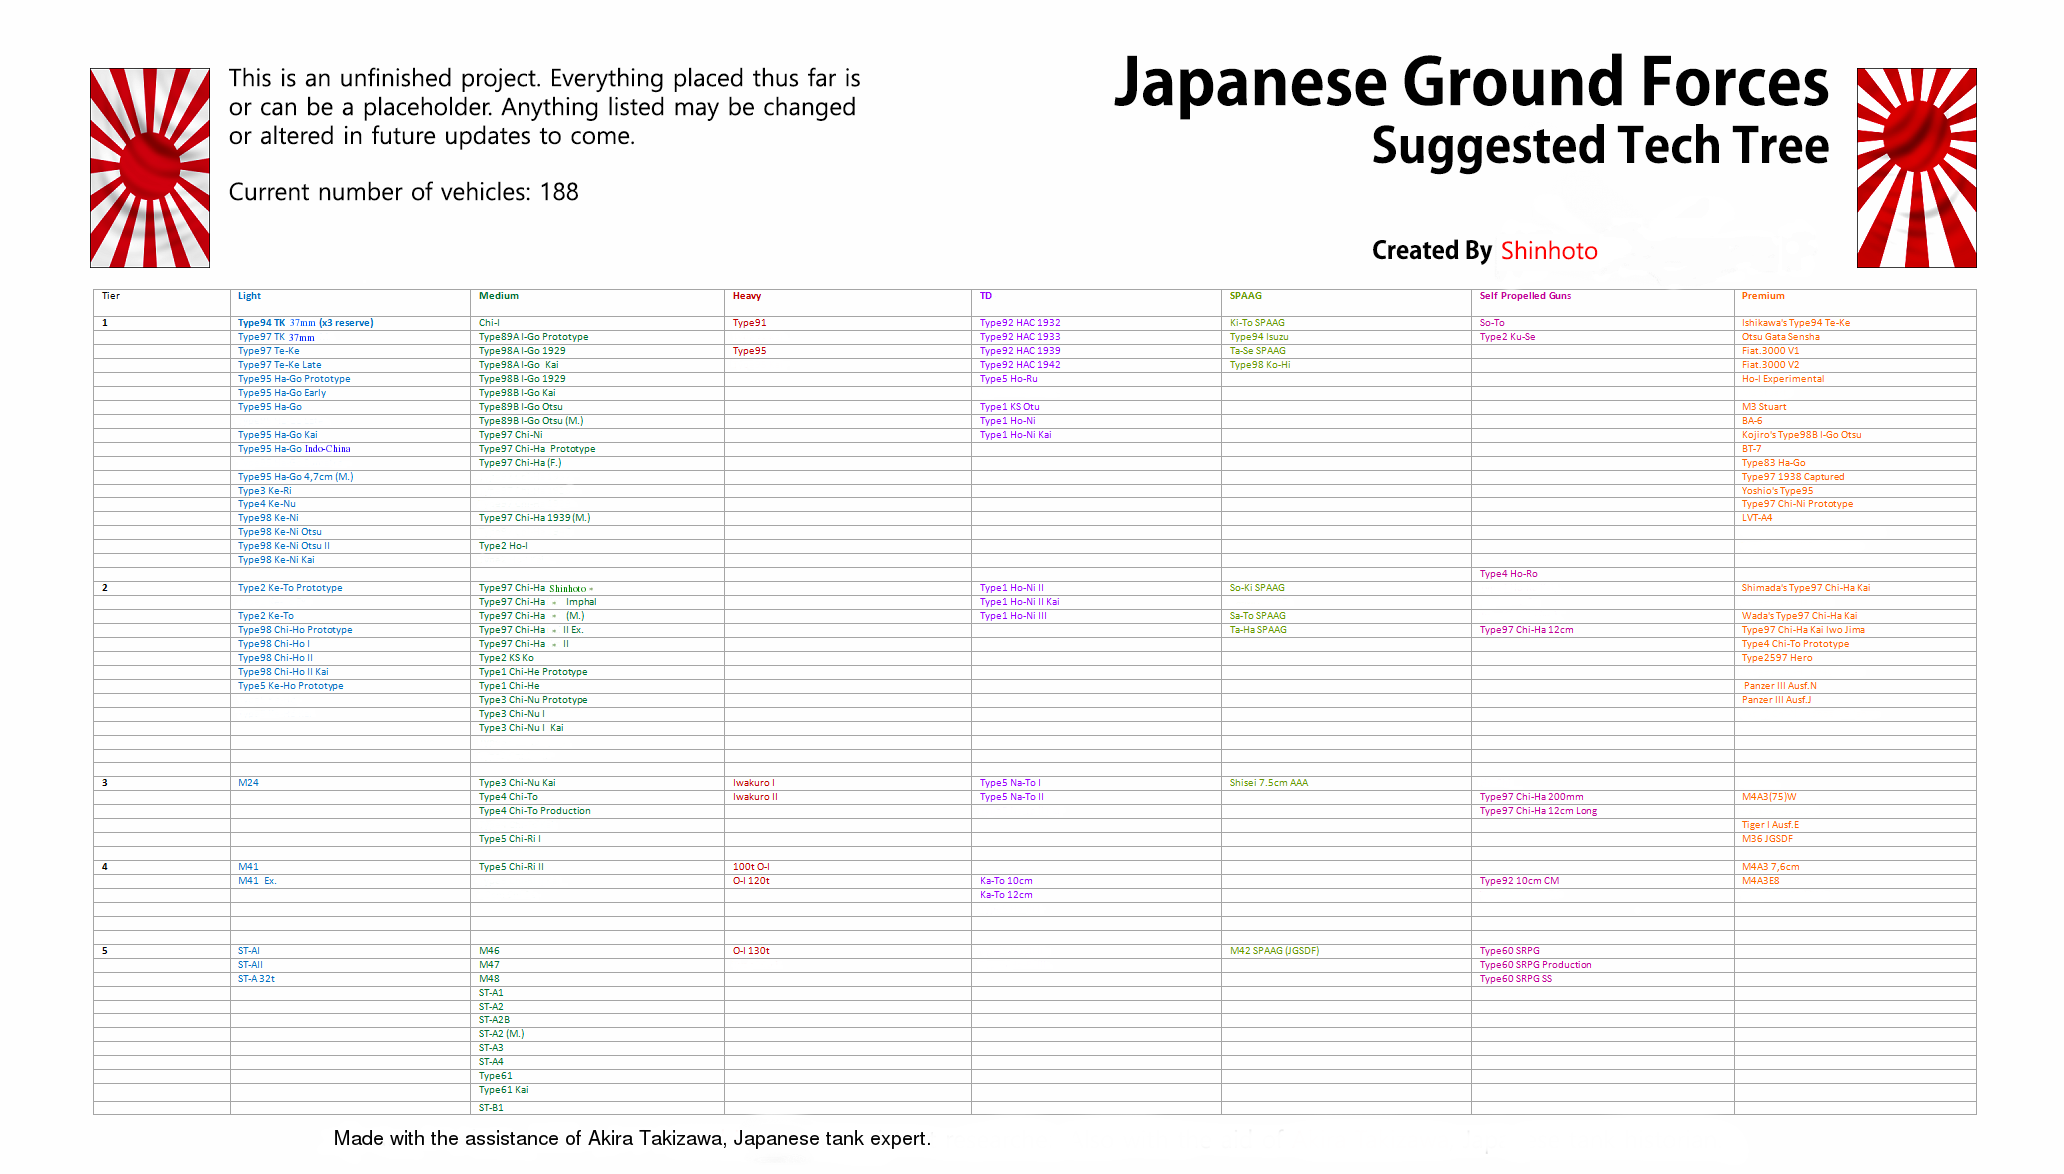Click 'Type97 Chi-Ni' medium tank cell
2064x1174 pixels.
(510, 435)
